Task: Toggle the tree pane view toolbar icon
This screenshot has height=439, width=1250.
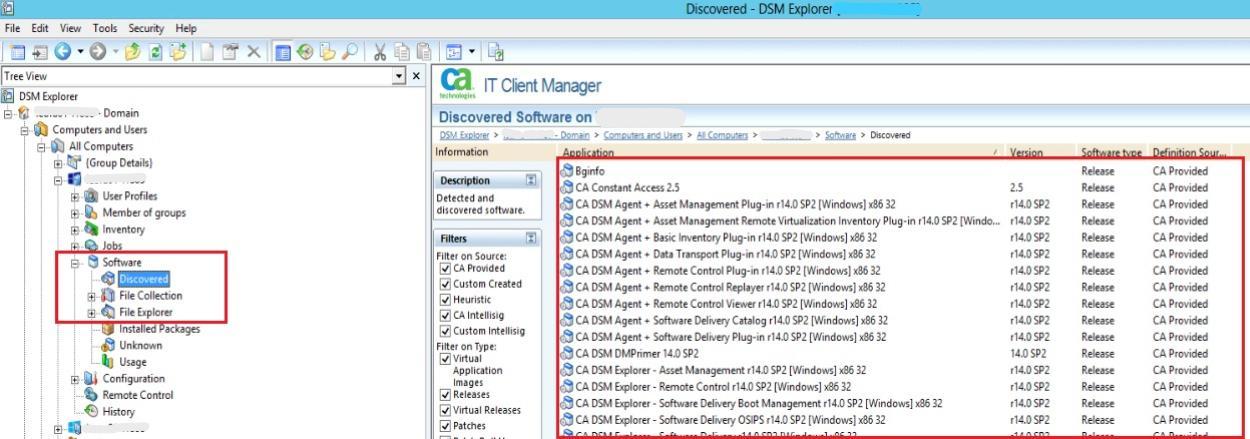Action: pos(285,51)
